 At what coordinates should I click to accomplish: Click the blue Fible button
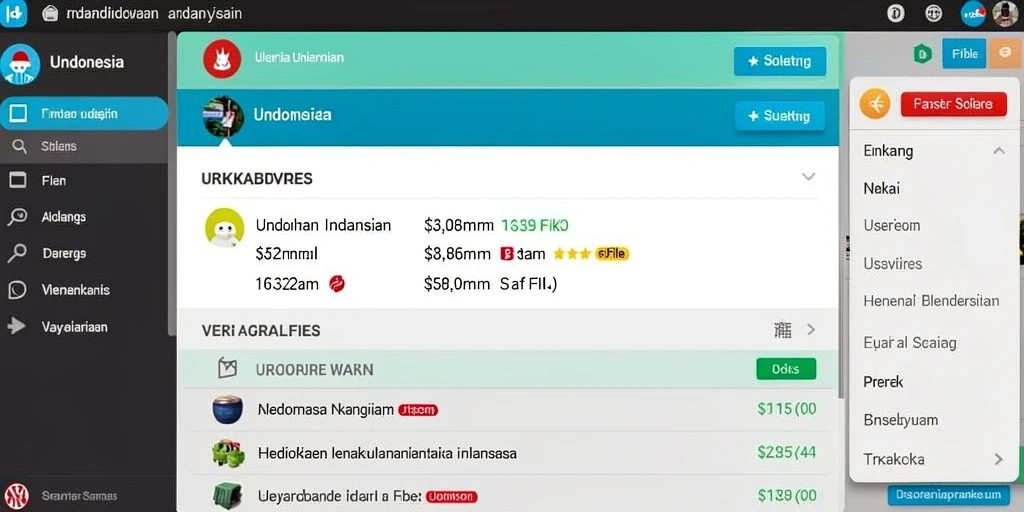pyautogui.click(x=964, y=54)
